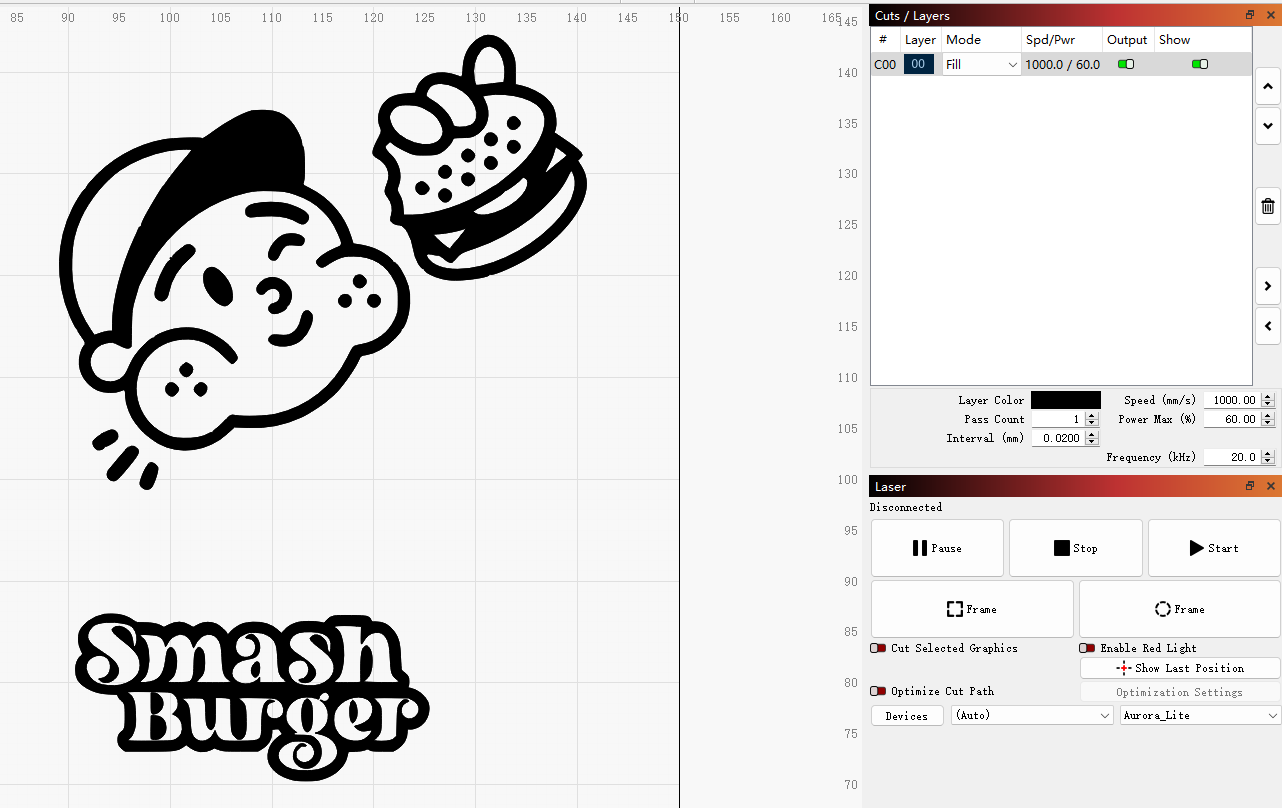Increase Pass Count with up arrow
Viewport: 1282px width, 808px height.
tap(1092, 415)
